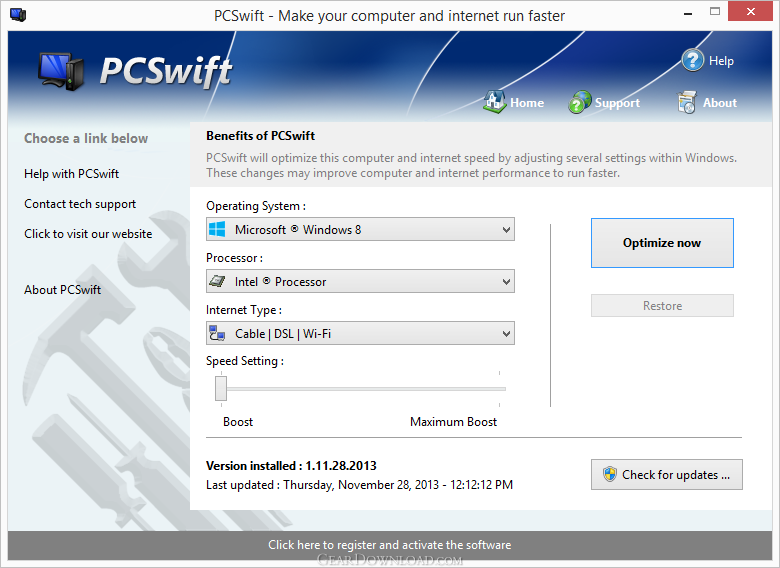Click the PCSwift computer logo icon

(x=61, y=72)
